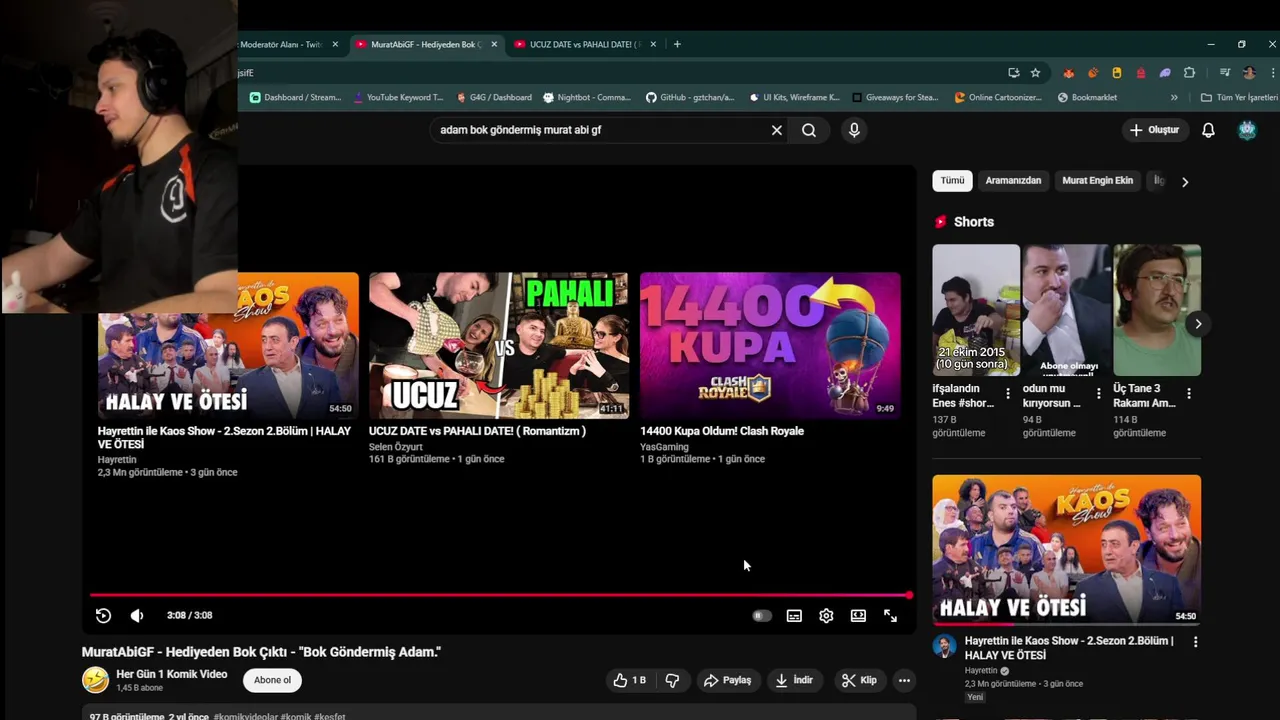Clear the search box with the X
Screen dimensions: 1280x720
776,130
